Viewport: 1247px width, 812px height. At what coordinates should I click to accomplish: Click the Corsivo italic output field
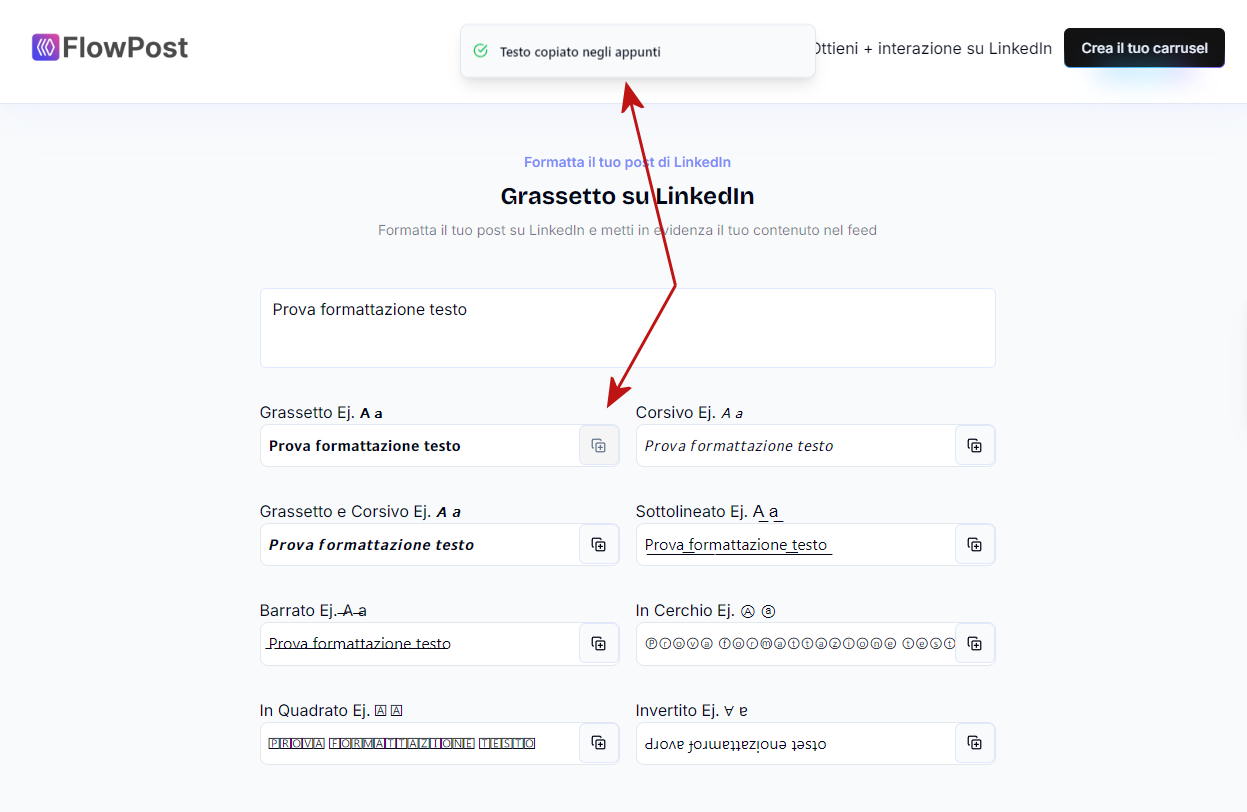(x=795, y=446)
